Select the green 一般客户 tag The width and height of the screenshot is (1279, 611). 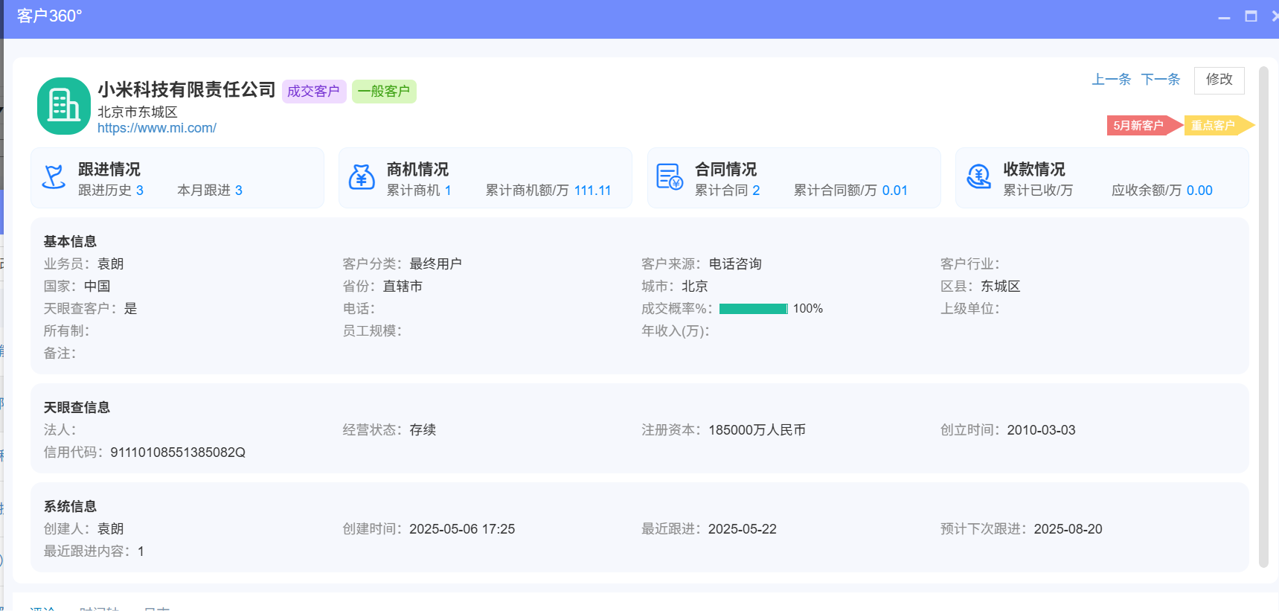(x=384, y=91)
